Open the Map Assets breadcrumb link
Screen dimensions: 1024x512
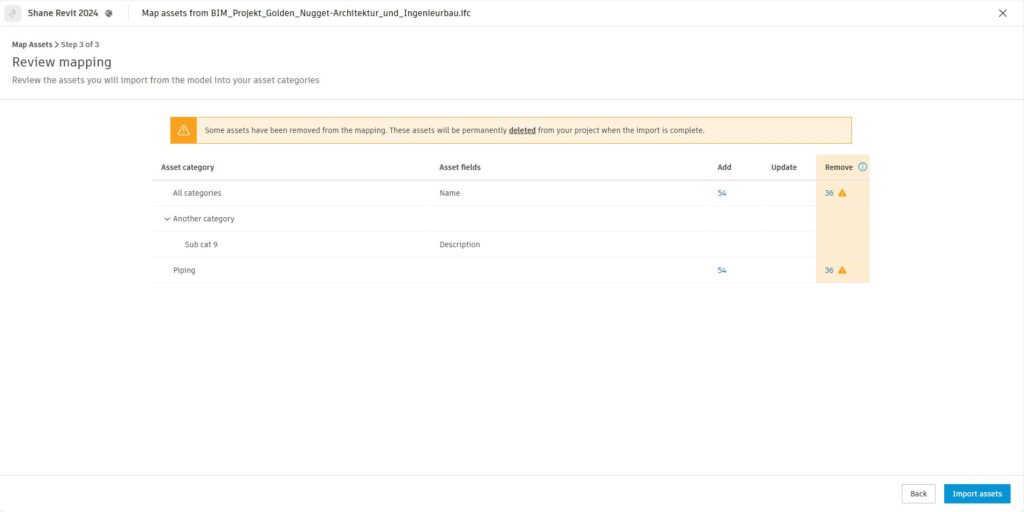click(x=32, y=44)
